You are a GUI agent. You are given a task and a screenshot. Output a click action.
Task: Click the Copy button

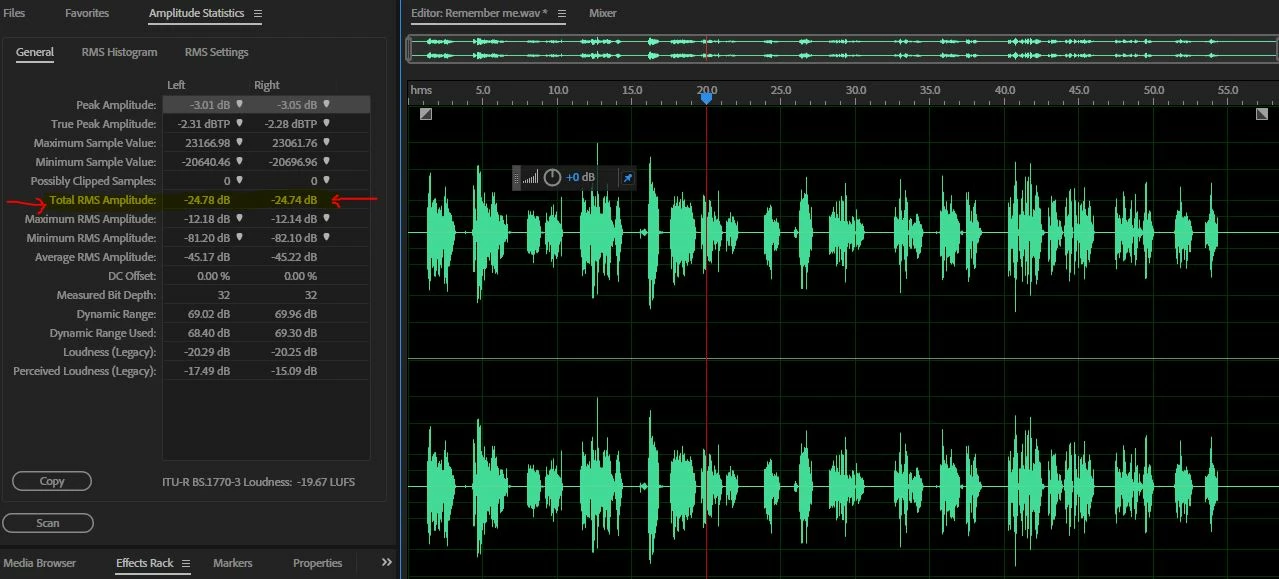tap(52, 481)
